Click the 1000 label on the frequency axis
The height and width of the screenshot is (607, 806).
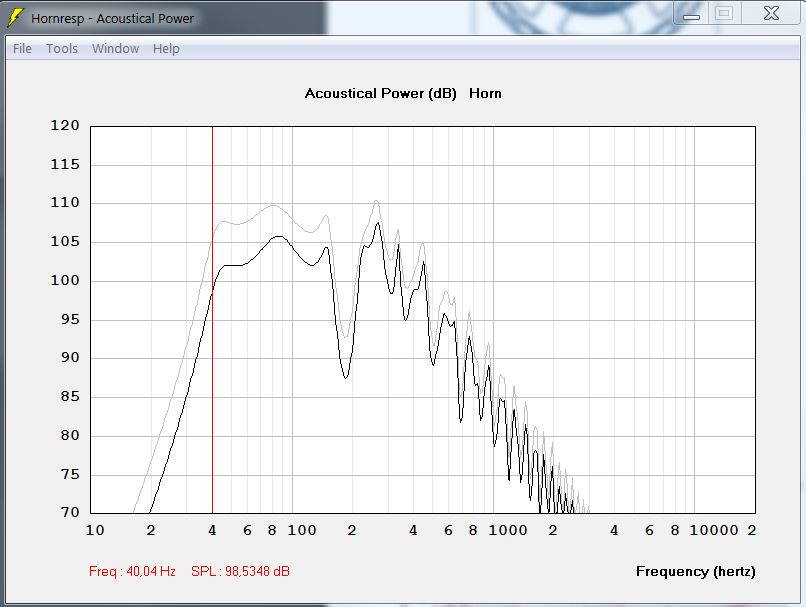(507, 530)
